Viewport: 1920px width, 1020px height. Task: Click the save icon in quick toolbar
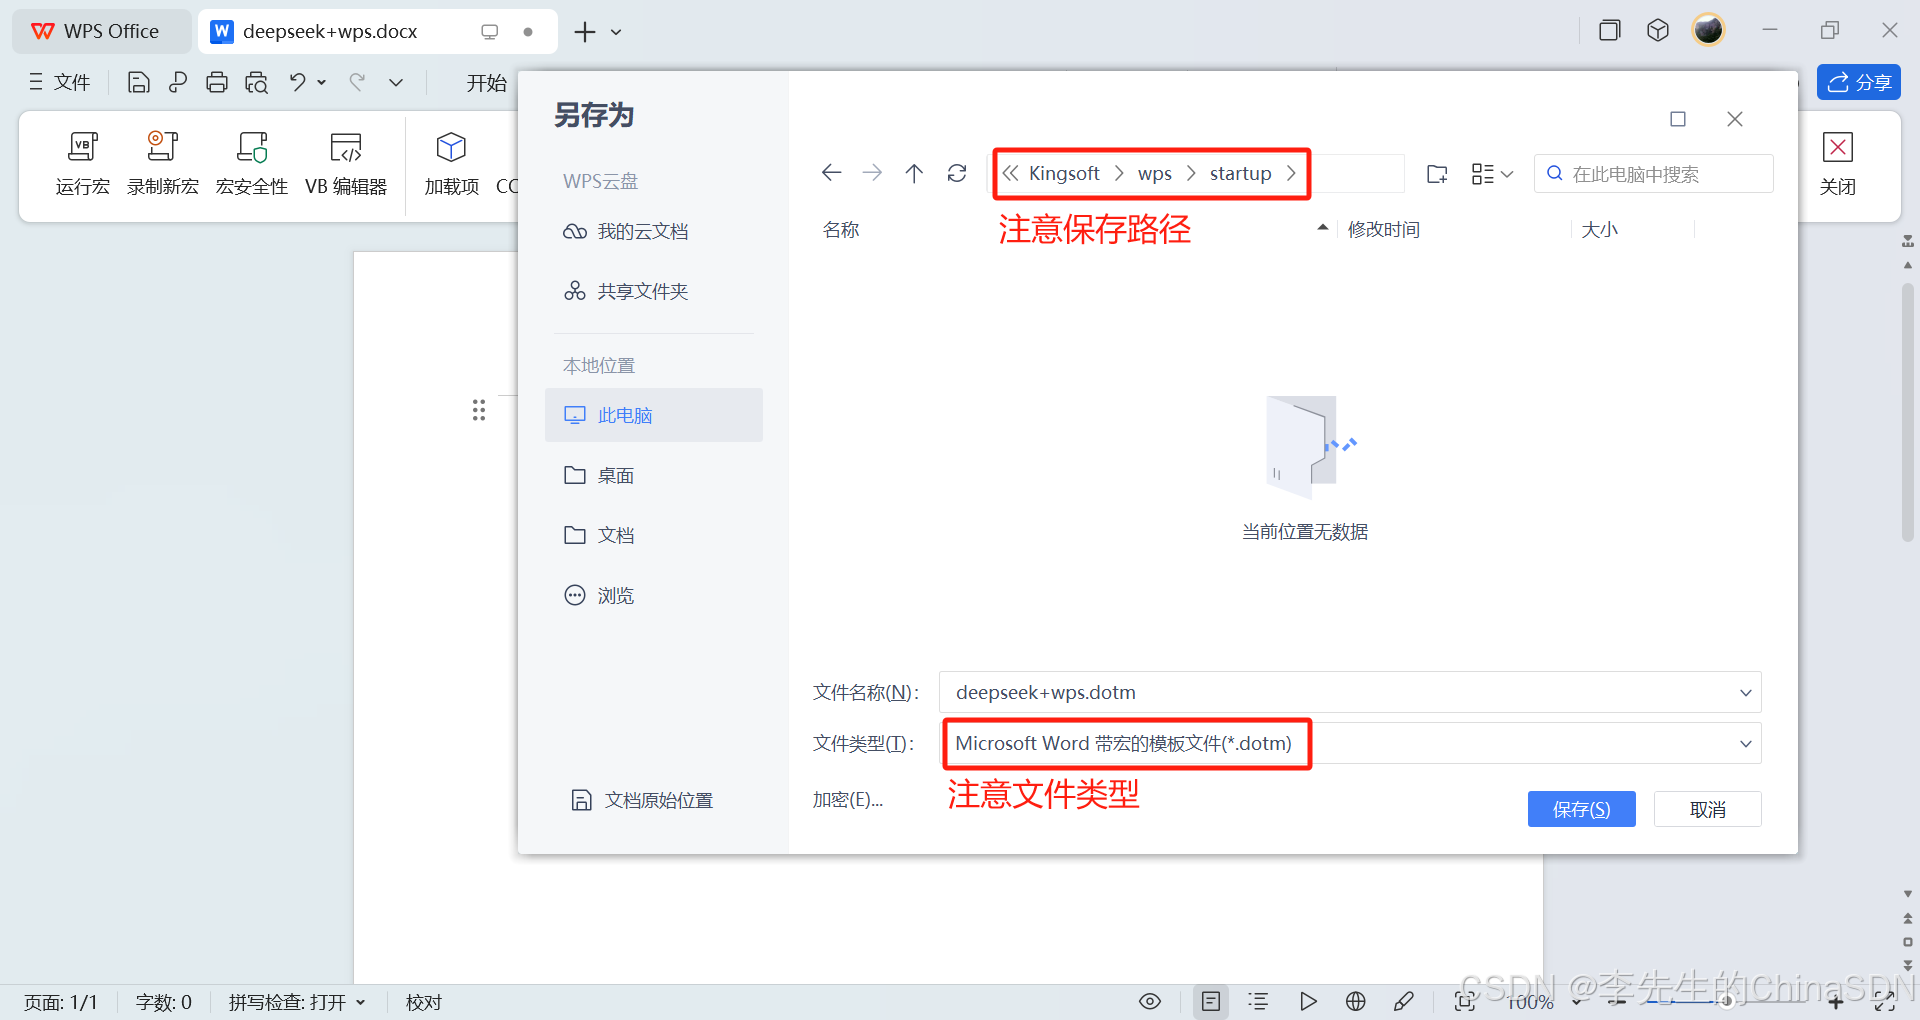[138, 83]
